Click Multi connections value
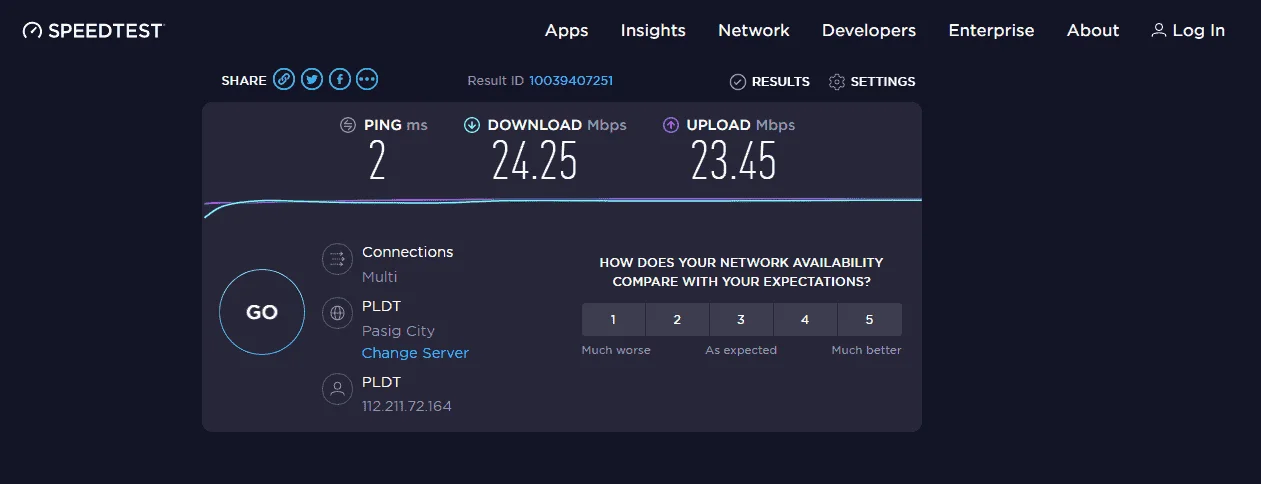 (379, 277)
